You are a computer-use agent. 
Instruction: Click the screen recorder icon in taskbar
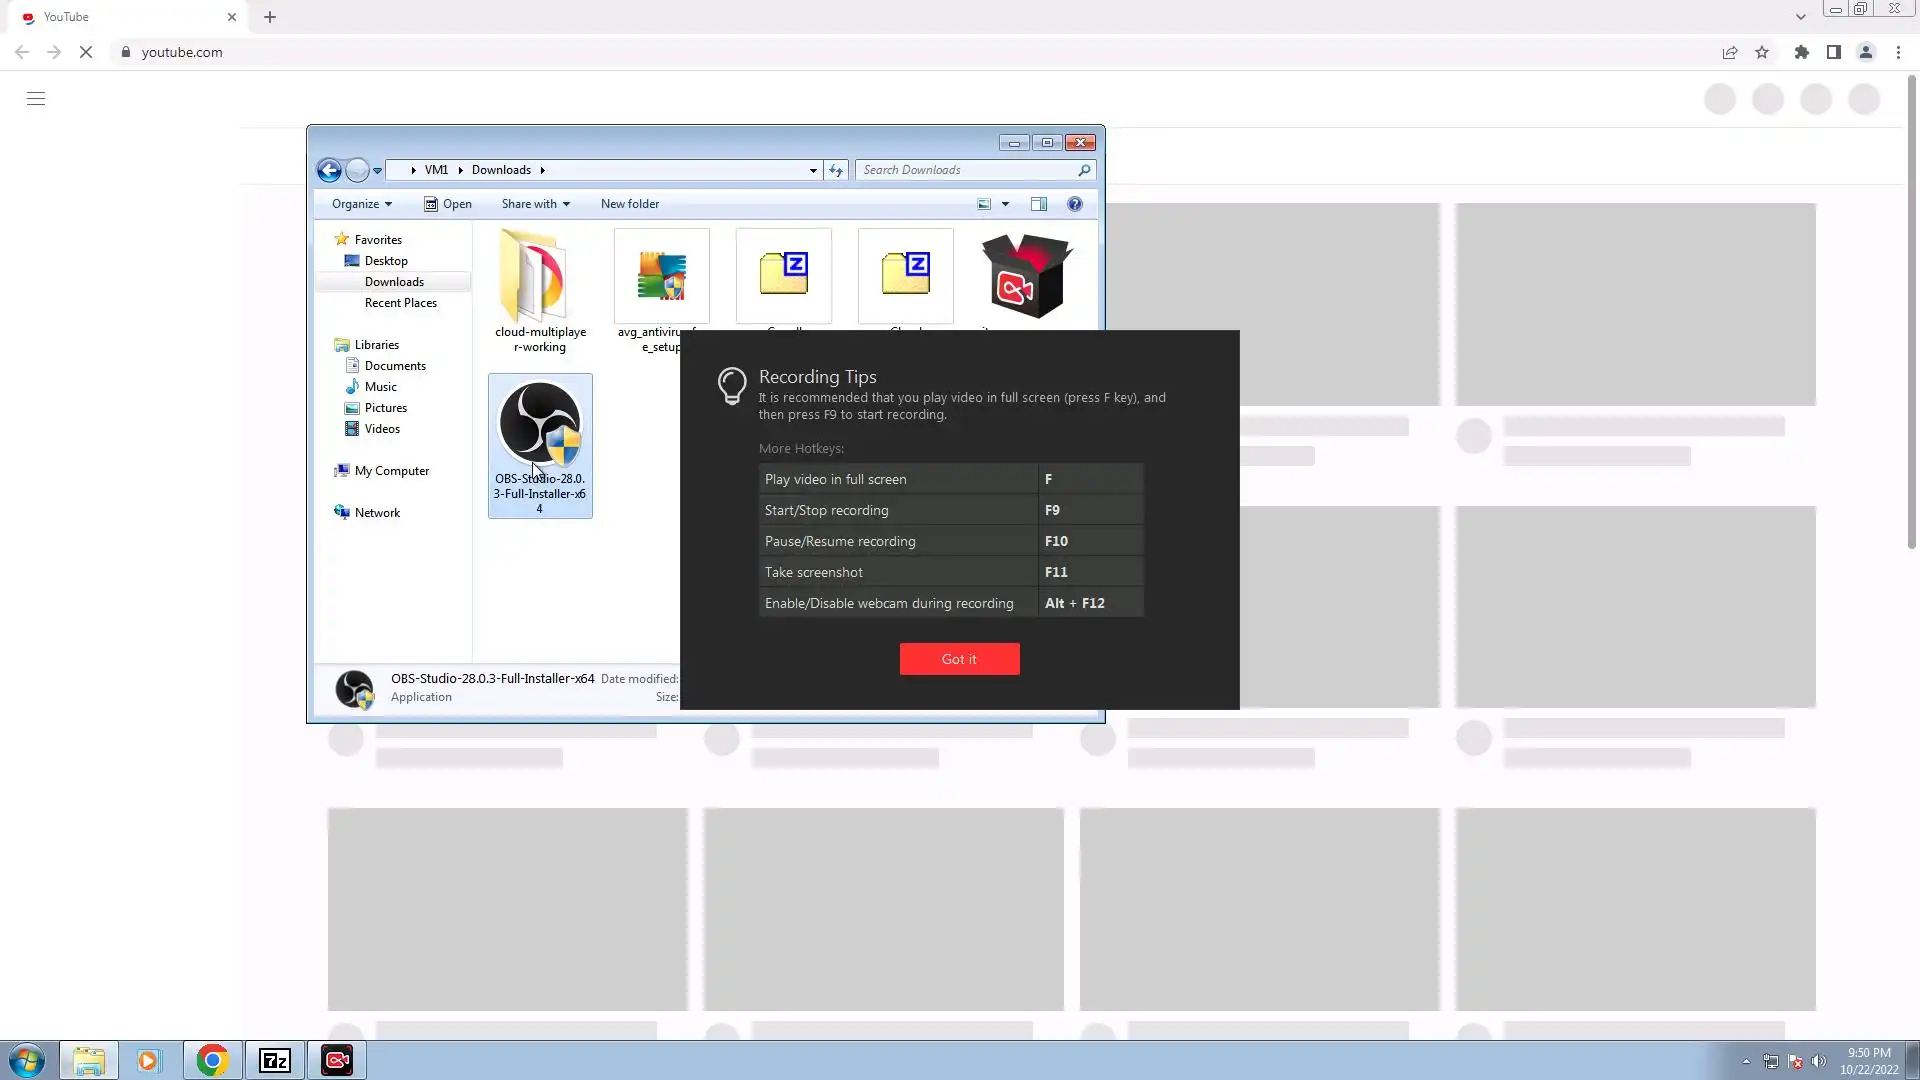coord(337,1060)
